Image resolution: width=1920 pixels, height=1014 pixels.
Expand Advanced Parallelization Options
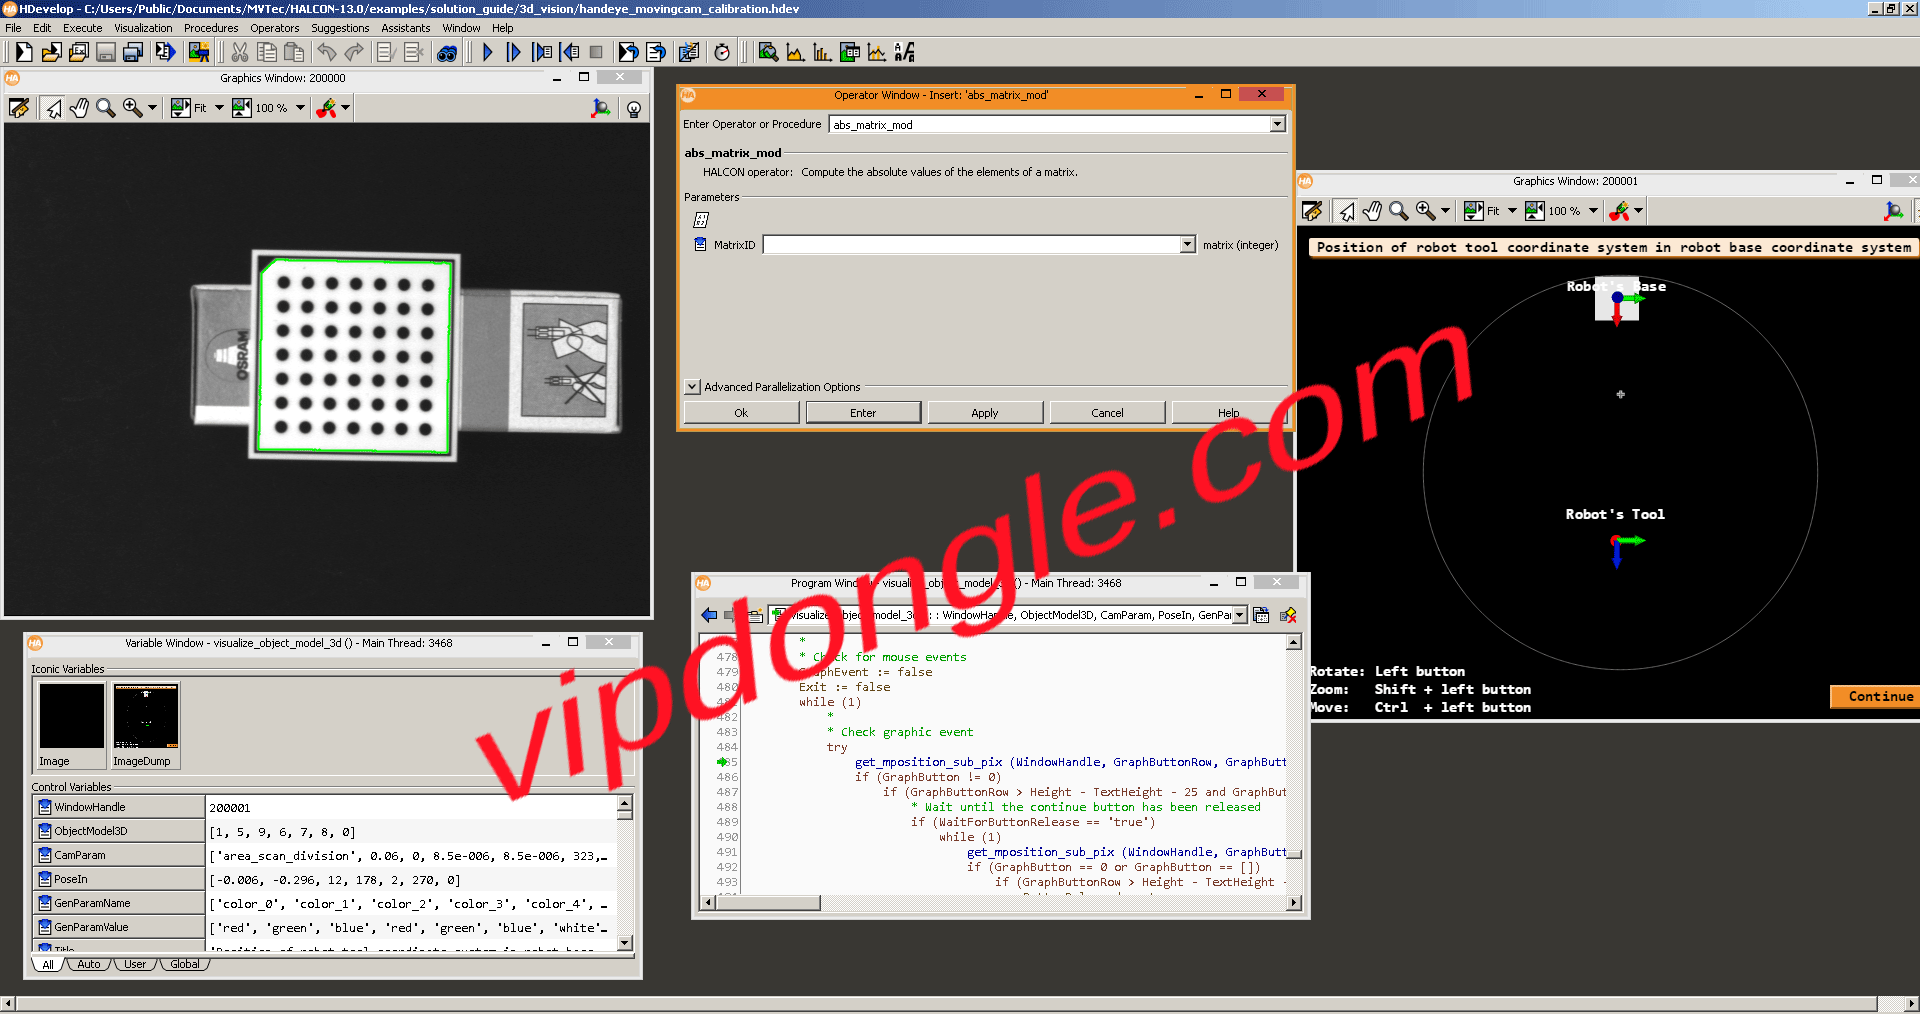click(x=691, y=387)
